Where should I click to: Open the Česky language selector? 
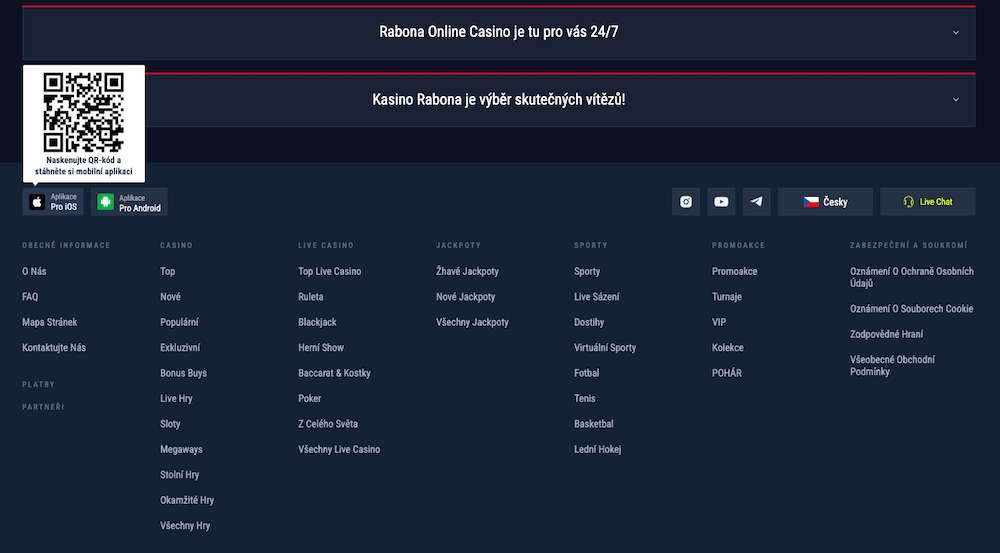[x=825, y=202]
